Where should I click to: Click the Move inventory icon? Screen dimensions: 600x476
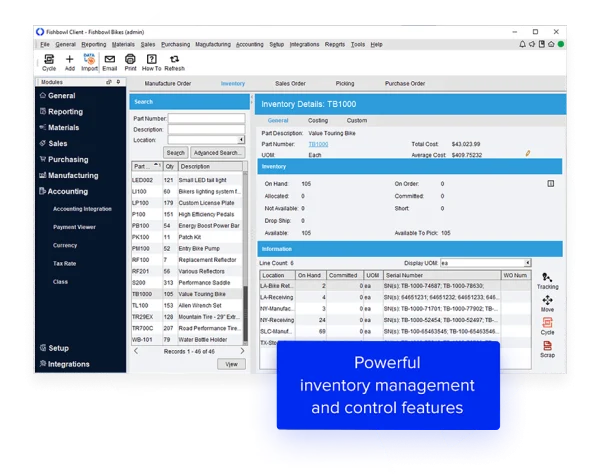[x=547, y=304]
